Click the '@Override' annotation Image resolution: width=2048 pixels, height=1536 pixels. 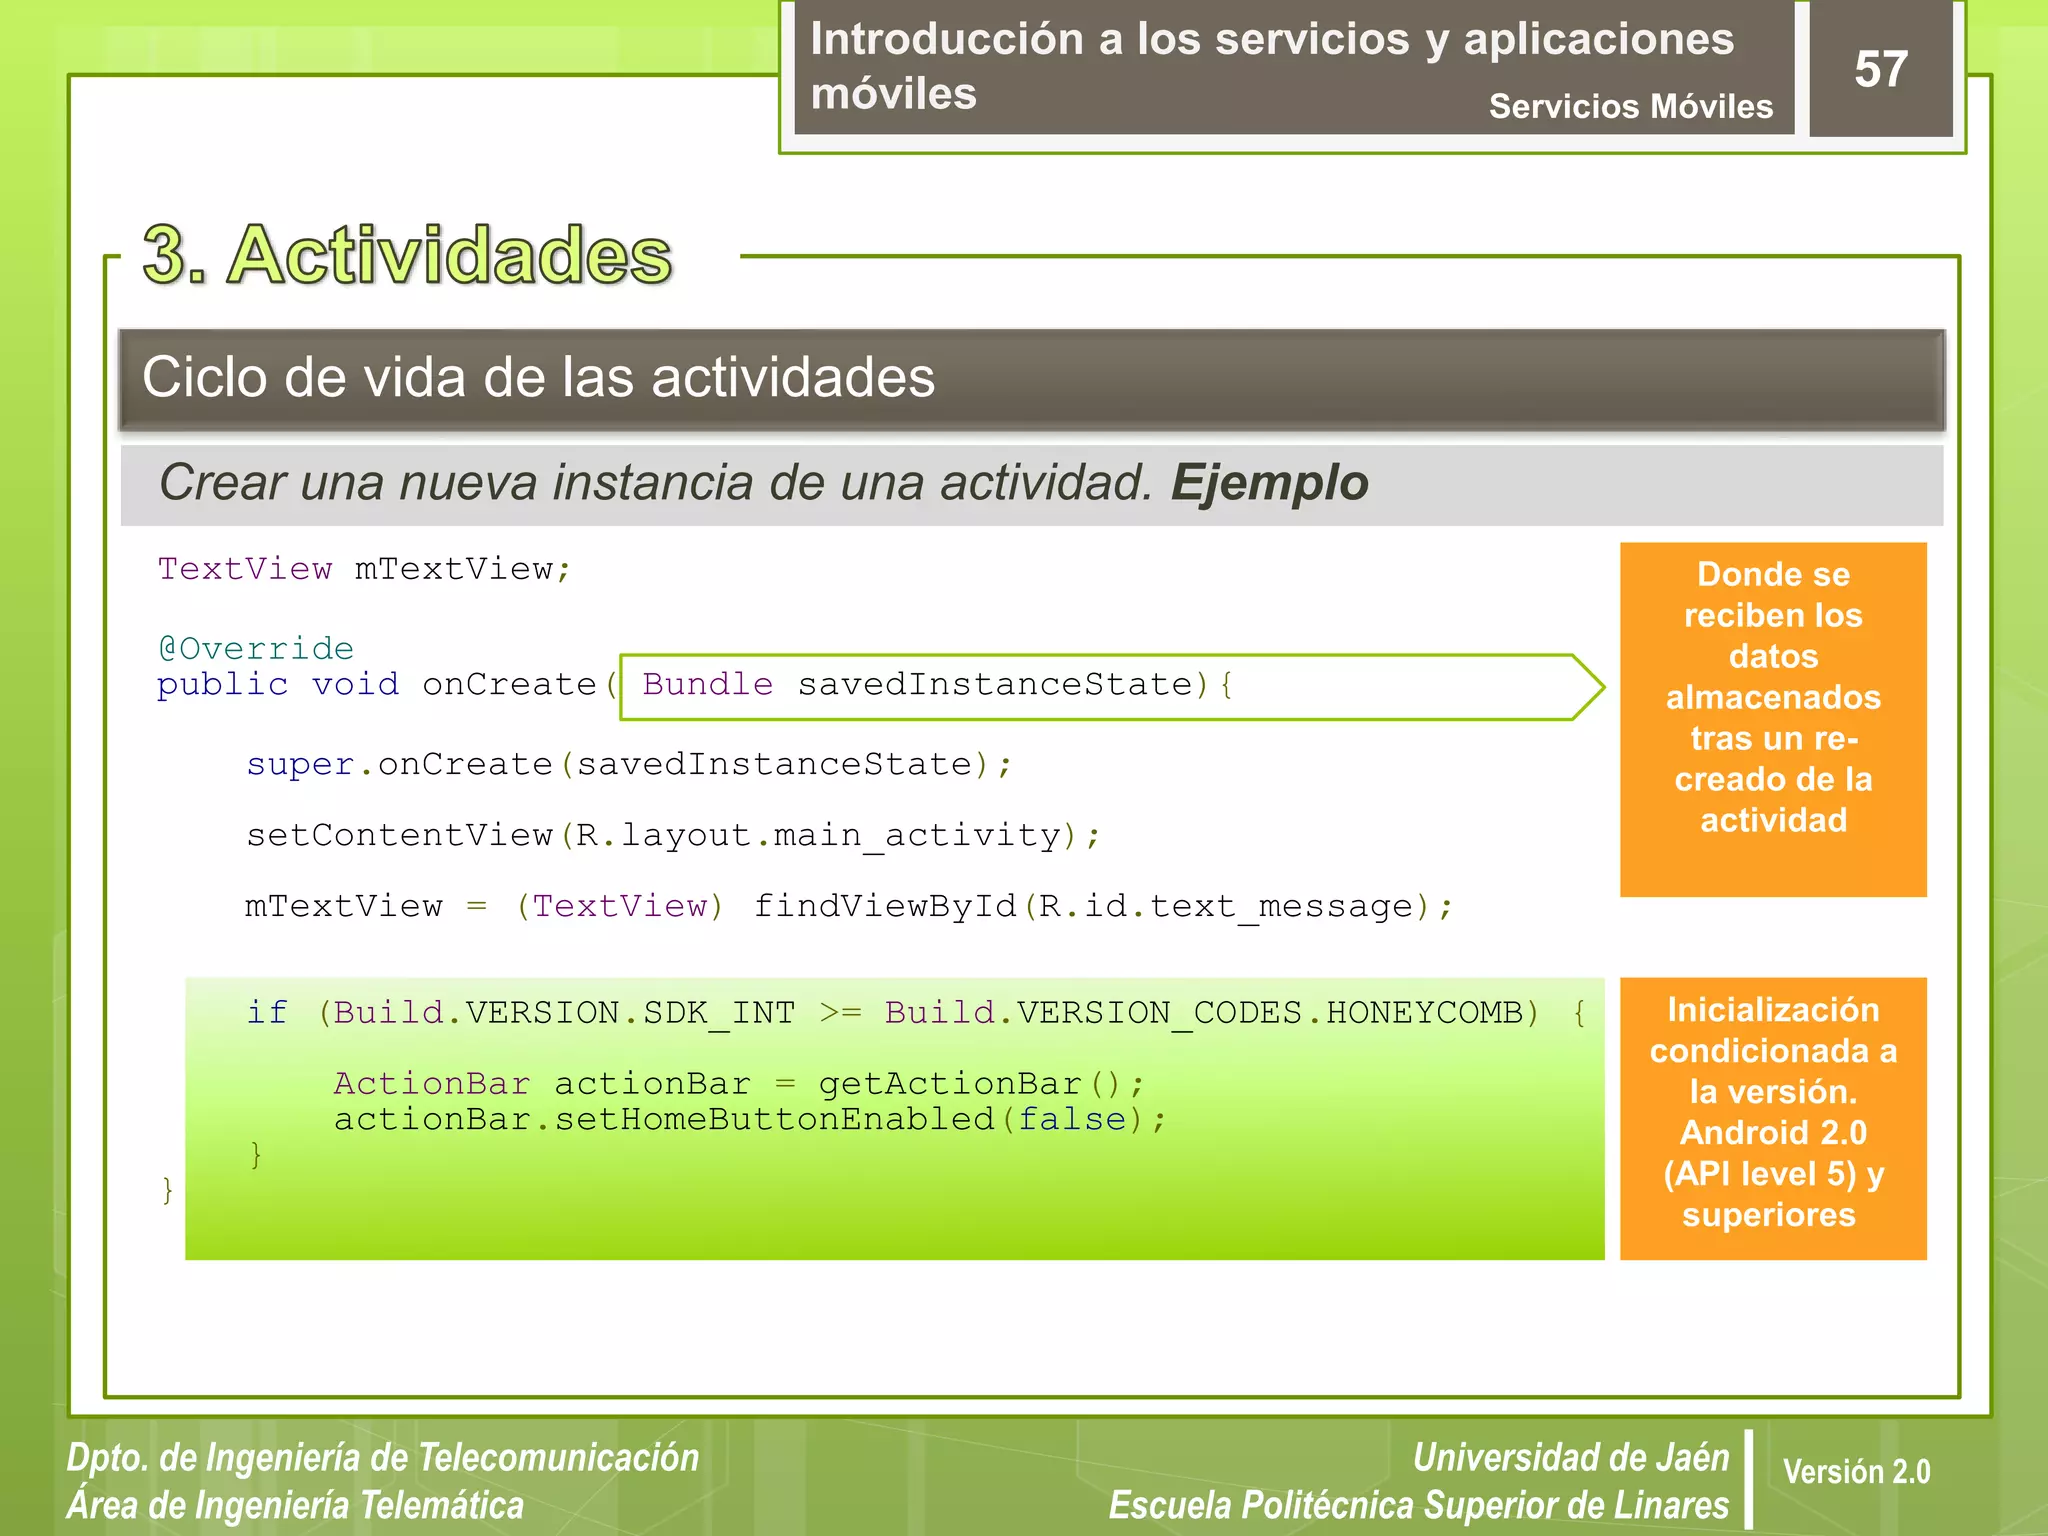coord(256,648)
